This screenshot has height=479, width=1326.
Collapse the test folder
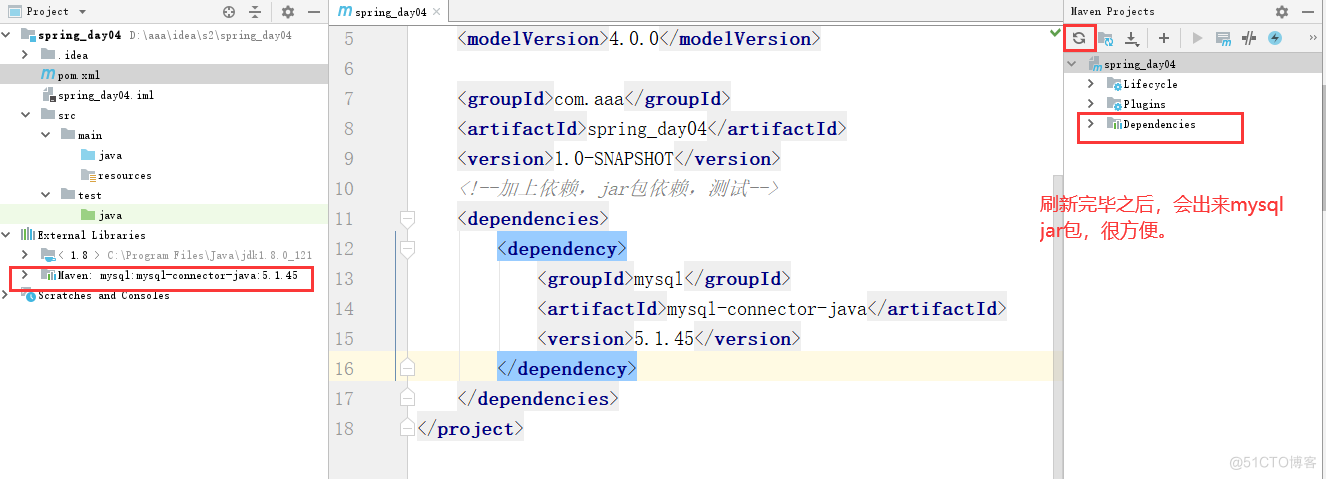pyautogui.click(x=46, y=195)
